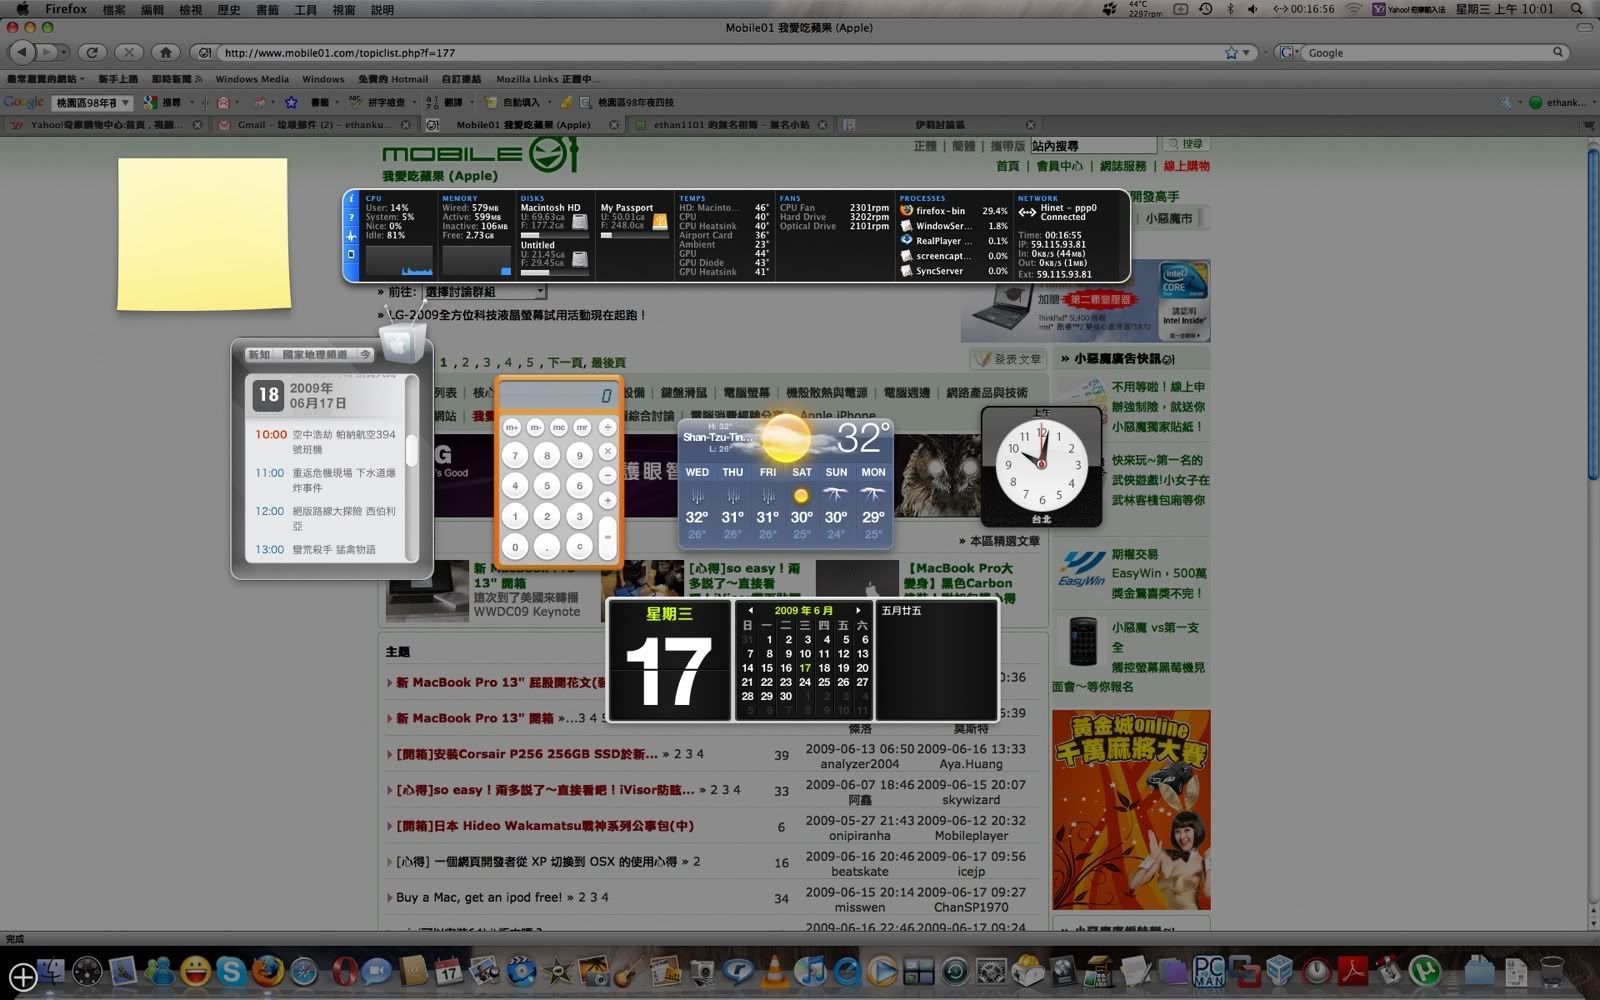Open the 歷史 menu in the menu bar
The image size is (1600, 1000).
229,9
